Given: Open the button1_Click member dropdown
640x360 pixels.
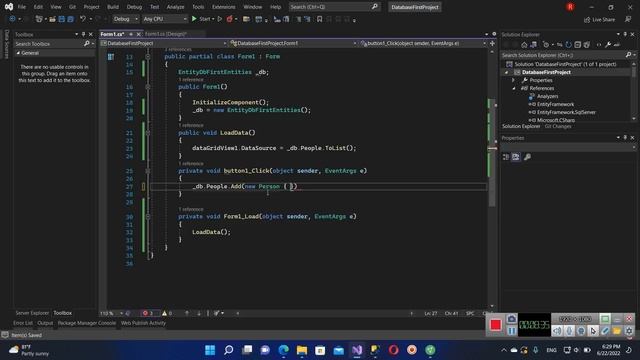Looking at the screenshot, I should pos(422,43).
